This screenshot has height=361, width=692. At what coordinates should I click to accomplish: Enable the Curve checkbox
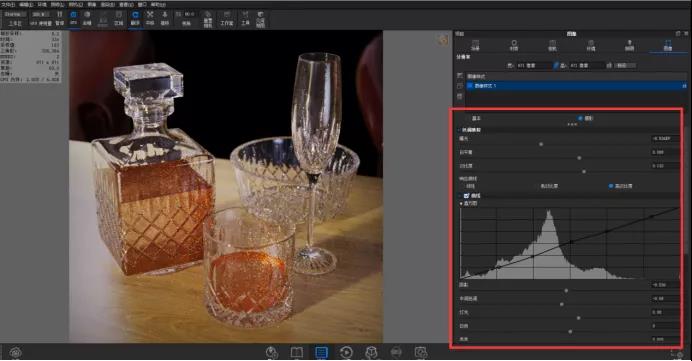[x=466, y=196]
